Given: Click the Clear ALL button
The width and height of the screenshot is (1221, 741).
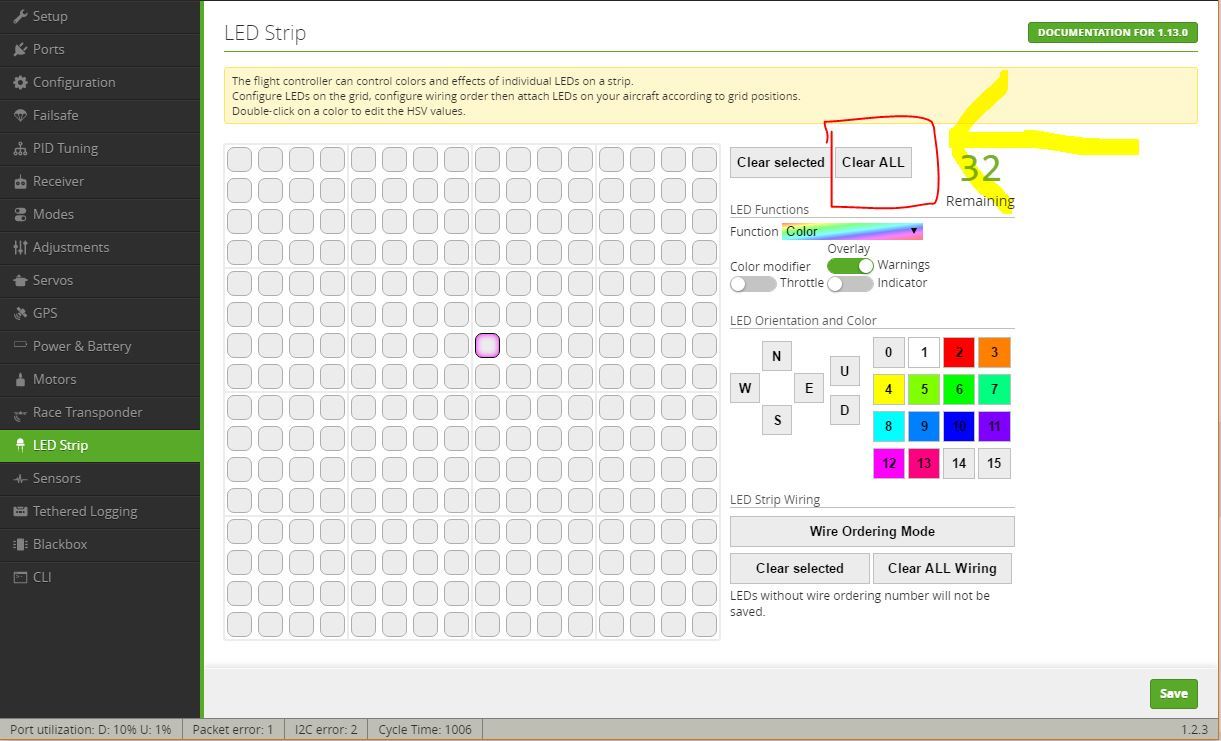Looking at the screenshot, I should tap(873, 162).
